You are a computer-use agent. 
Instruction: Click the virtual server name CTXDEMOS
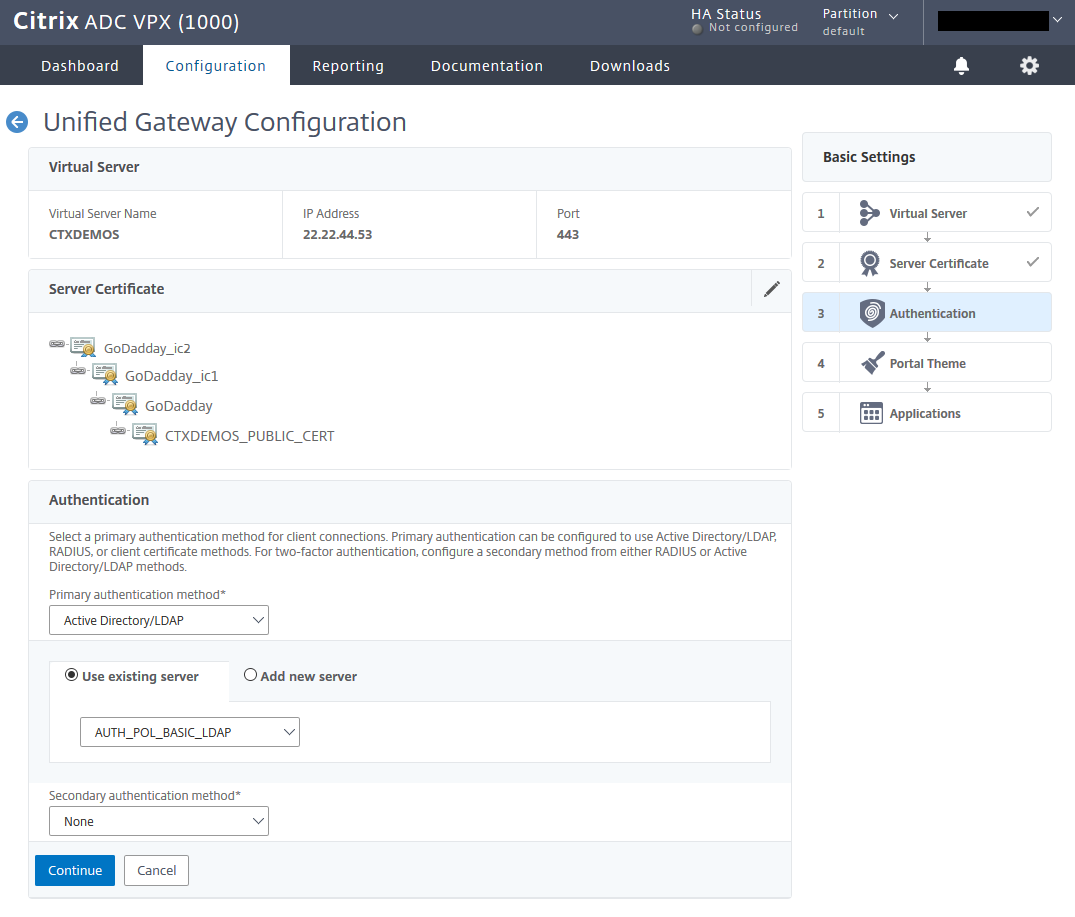point(84,234)
